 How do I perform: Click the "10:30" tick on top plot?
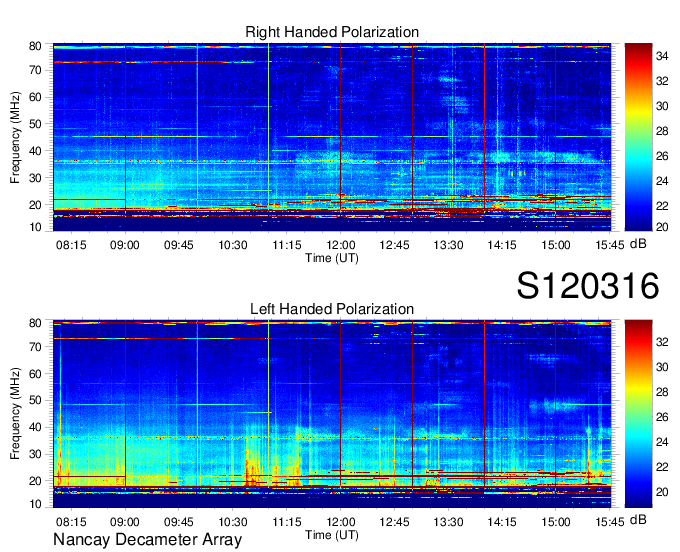(233, 245)
